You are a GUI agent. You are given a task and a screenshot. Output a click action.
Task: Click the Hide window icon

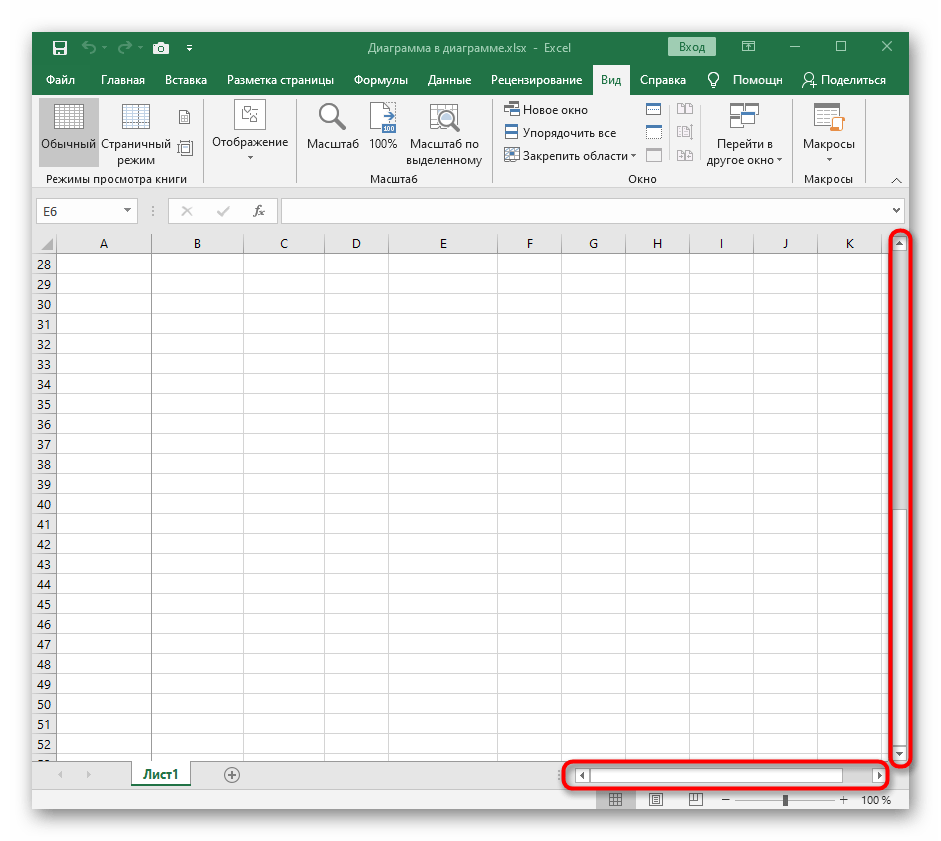click(654, 132)
